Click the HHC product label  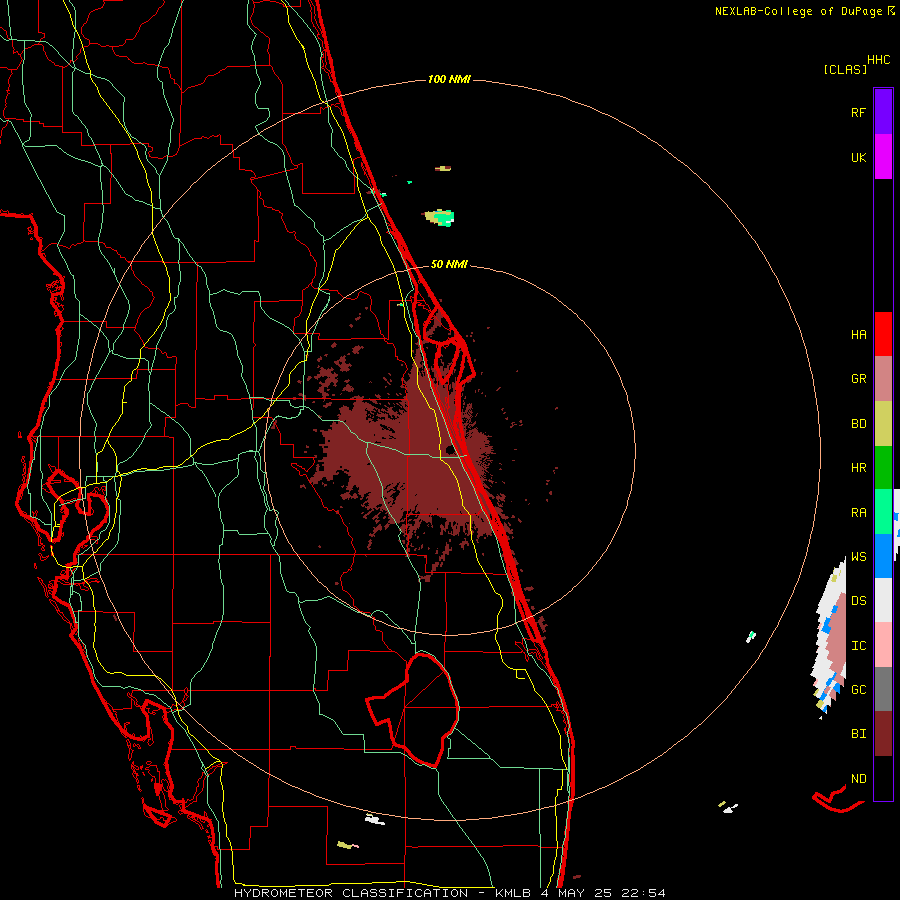pos(878,60)
